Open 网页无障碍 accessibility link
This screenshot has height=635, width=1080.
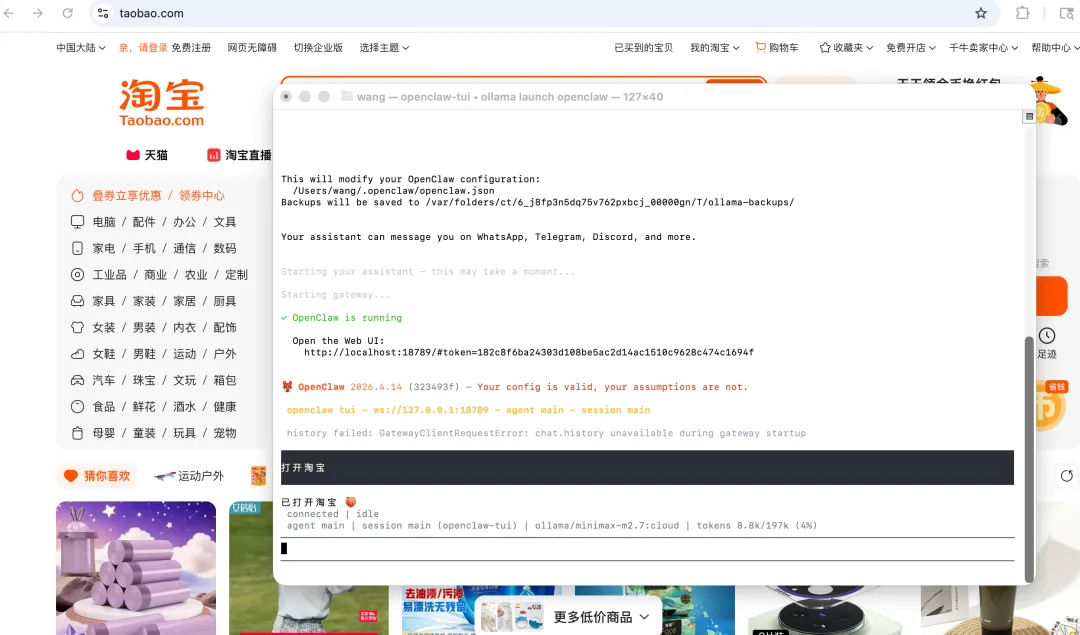click(x=252, y=48)
